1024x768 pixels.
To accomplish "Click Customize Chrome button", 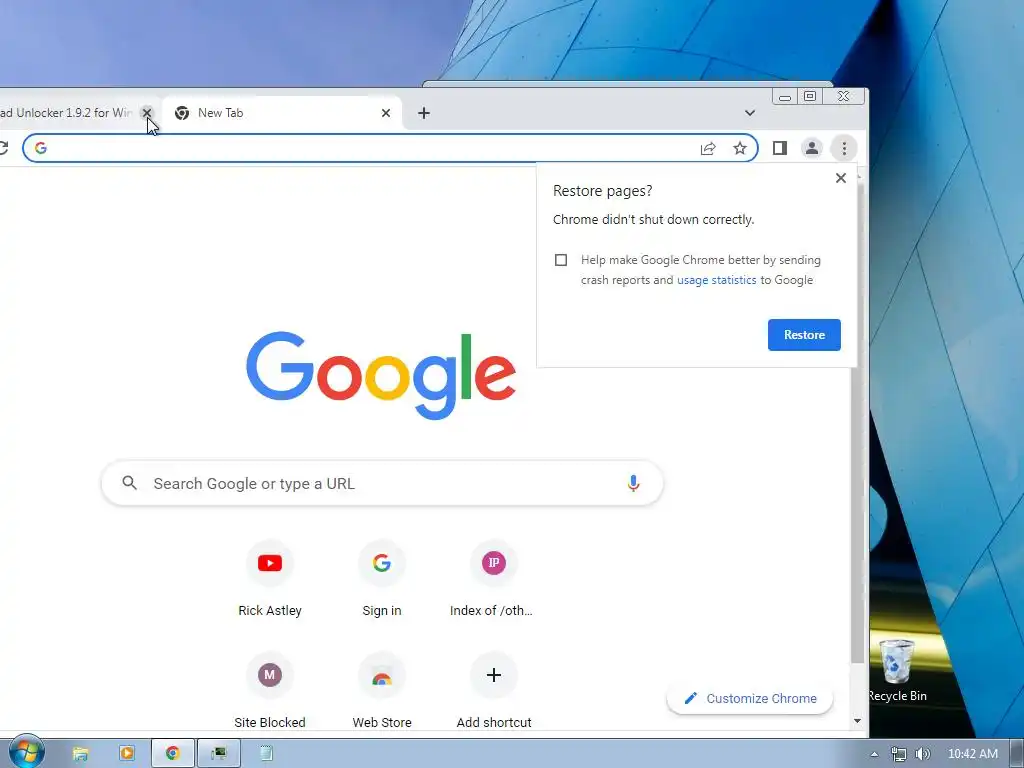I will 750,698.
